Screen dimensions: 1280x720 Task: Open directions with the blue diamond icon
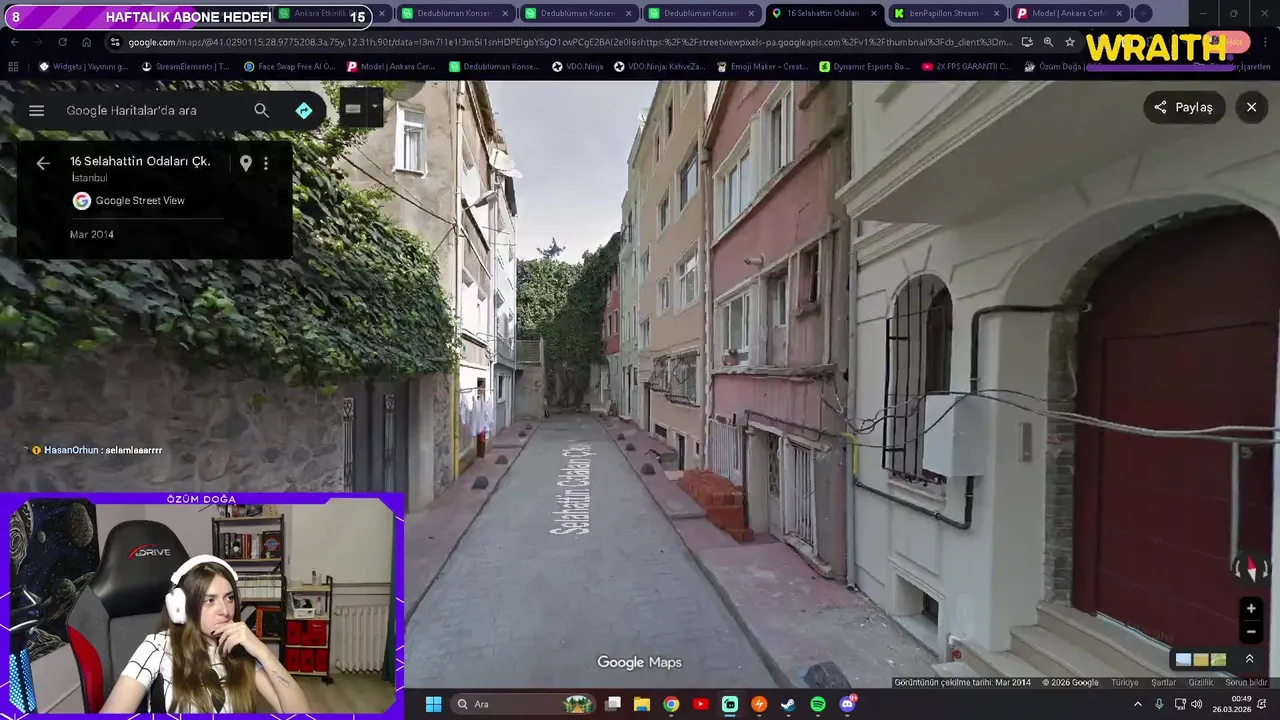click(x=304, y=110)
